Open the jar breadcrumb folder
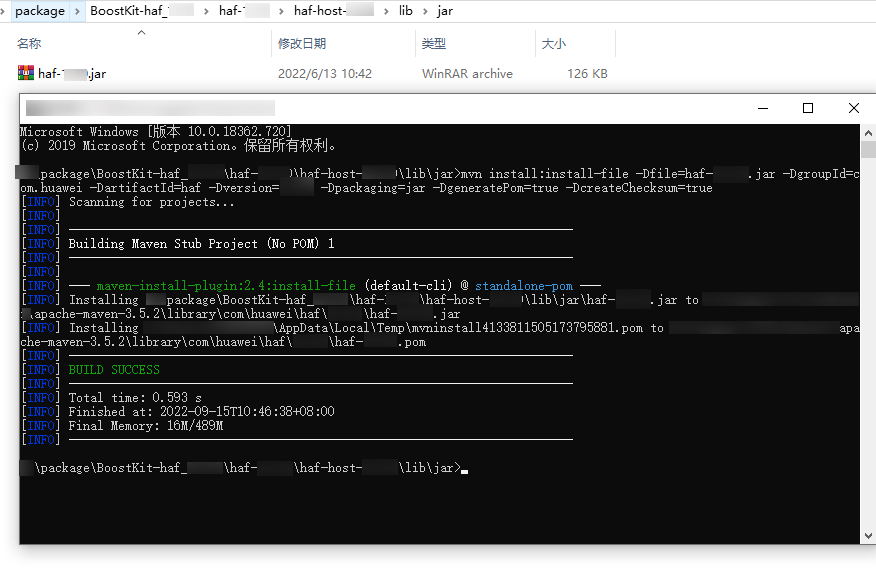 coord(445,11)
